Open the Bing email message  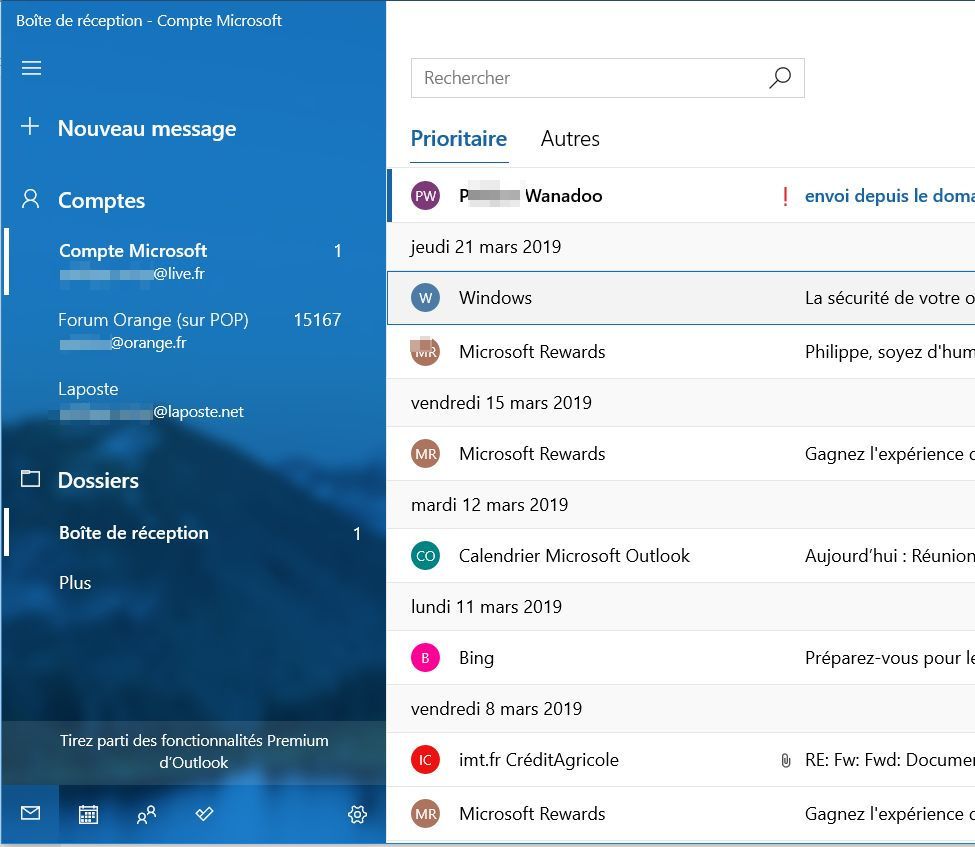click(x=680, y=658)
